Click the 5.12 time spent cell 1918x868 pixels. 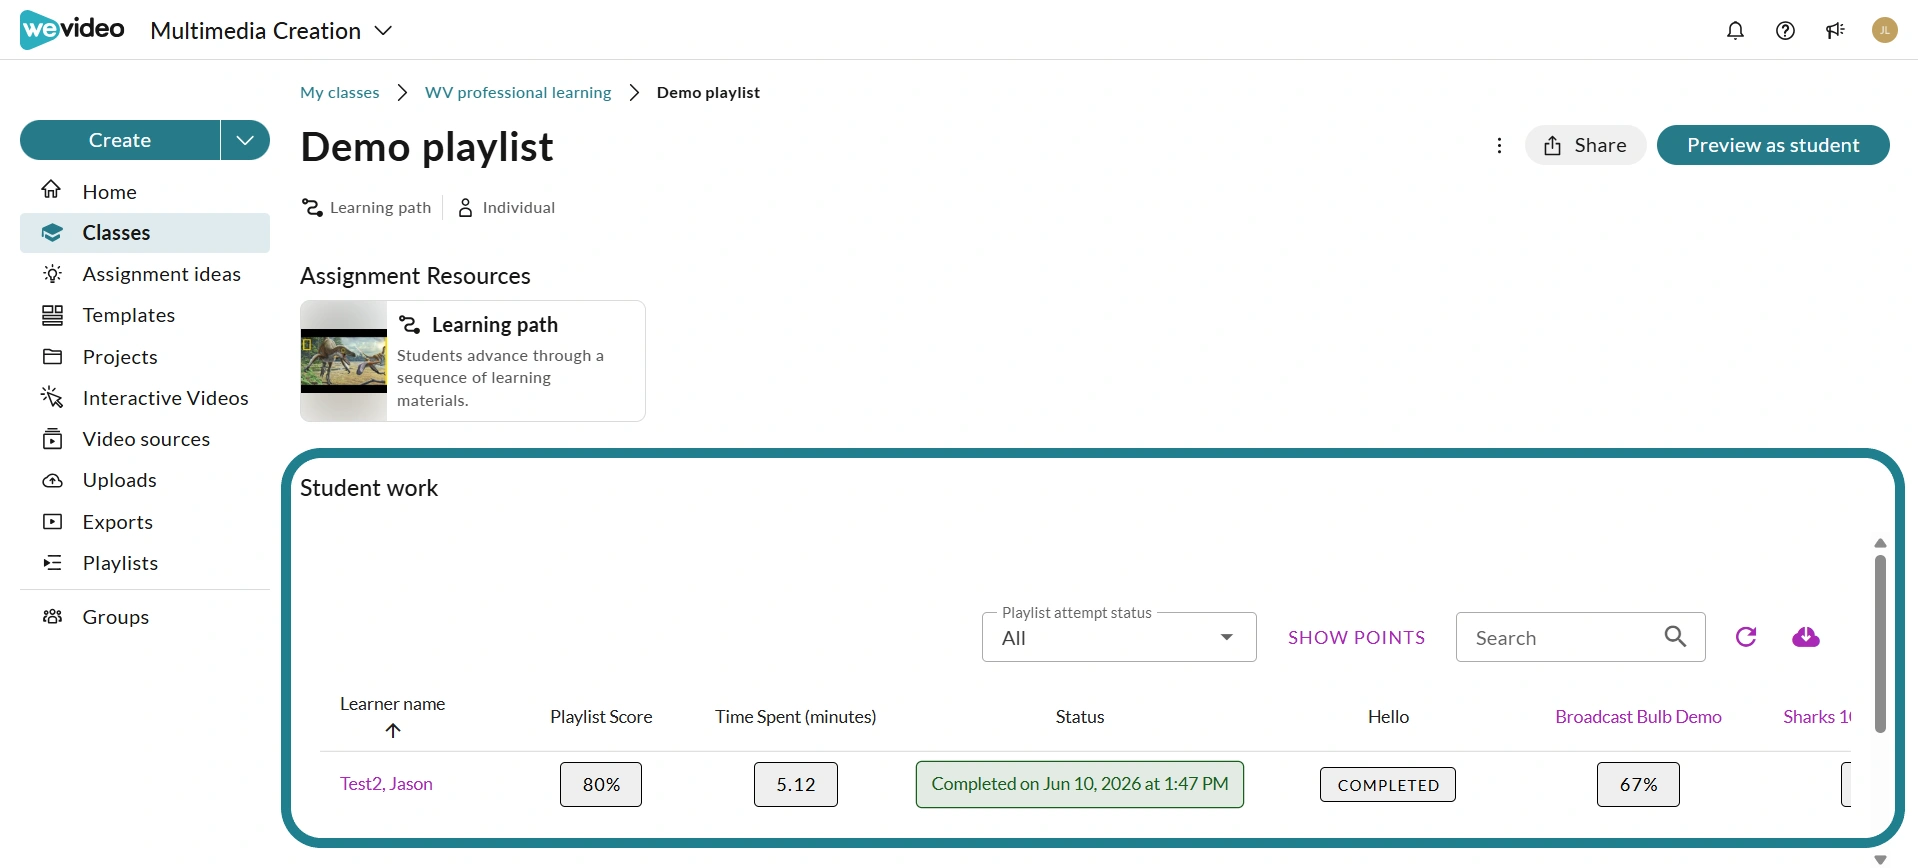796,785
